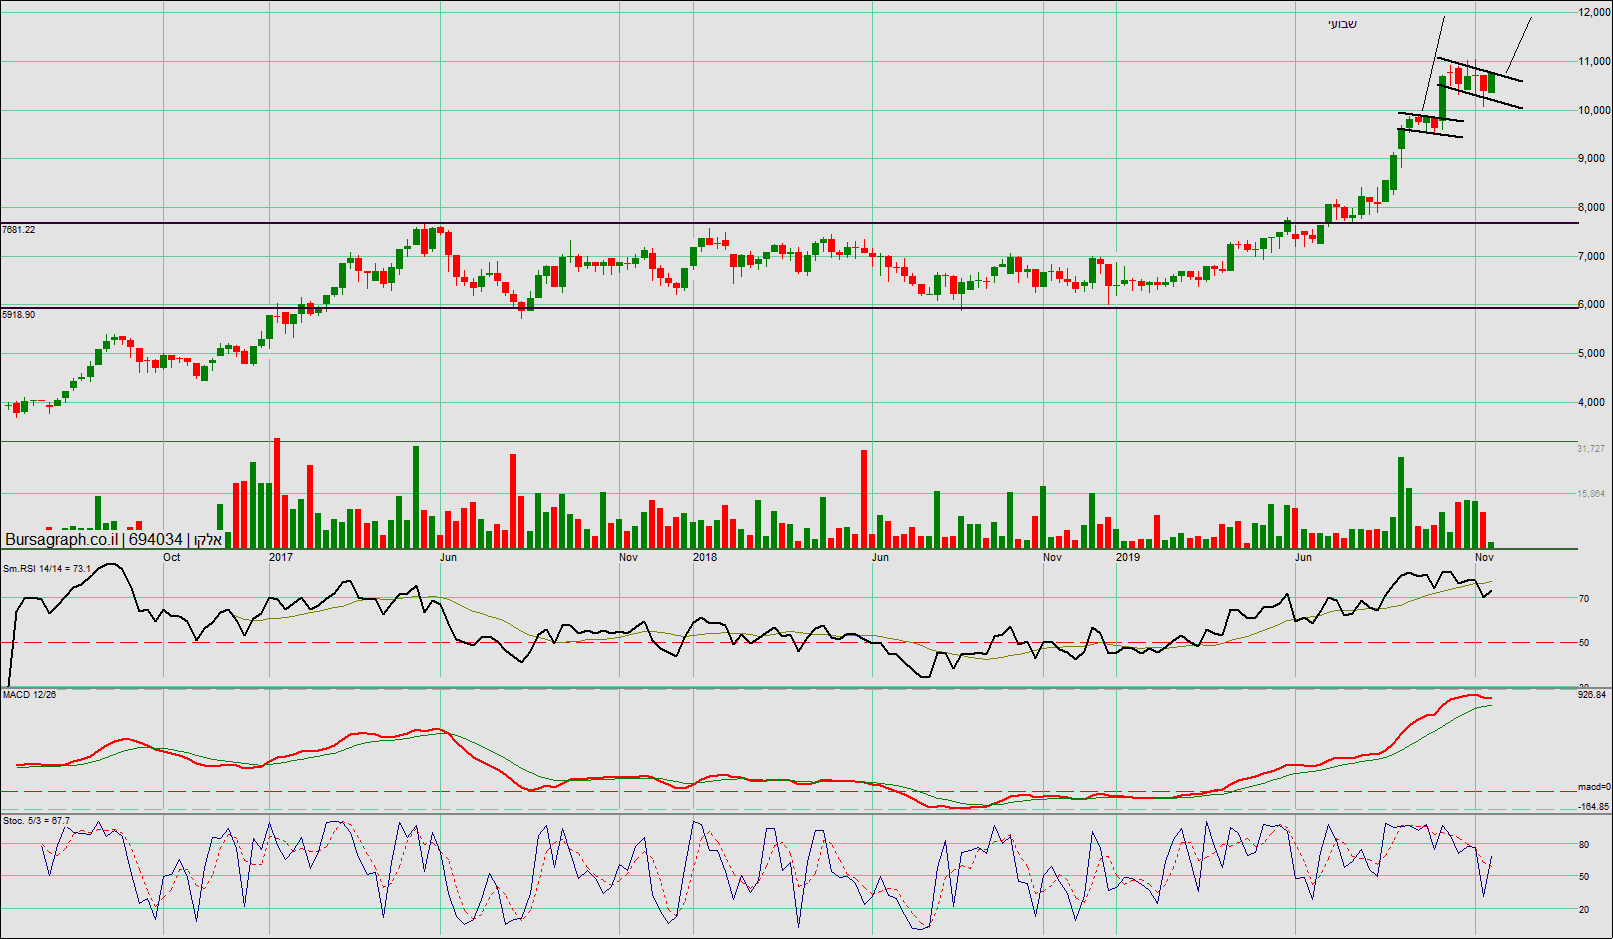Screen dimensions: 1613x939
Task: Click the שבועי weekly timeframe label
Action: (x=1342, y=24)
